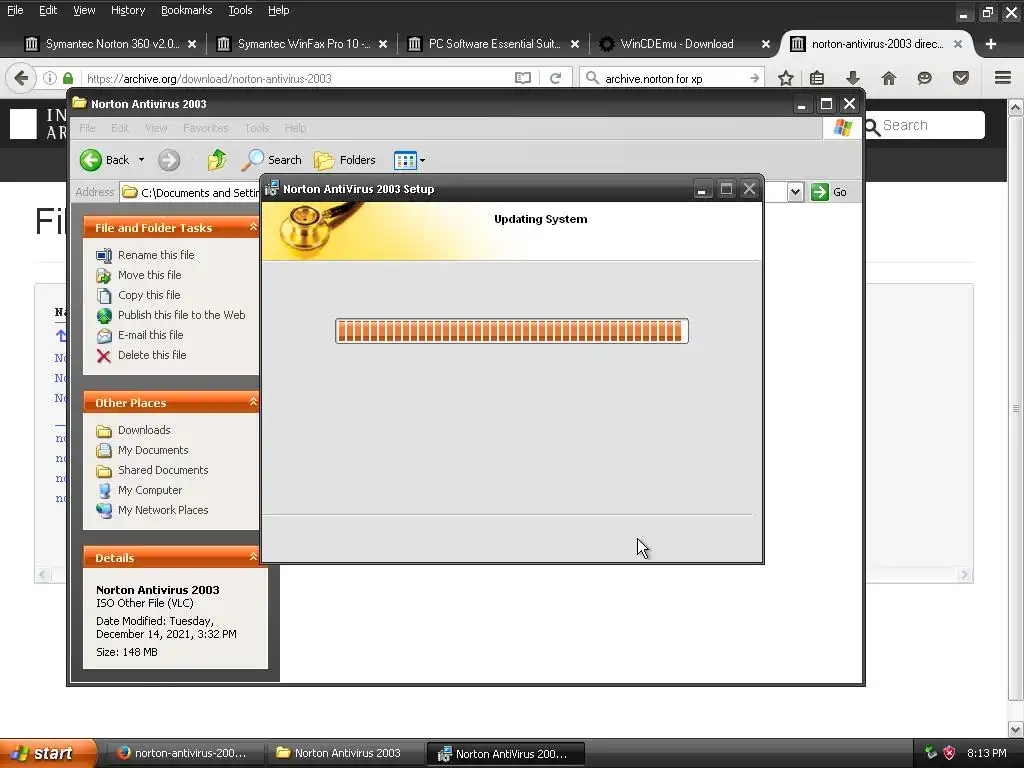Viewport: 1024px width, 768px height.
Task: Go up one folder level in Explorer
Action: 216,160
